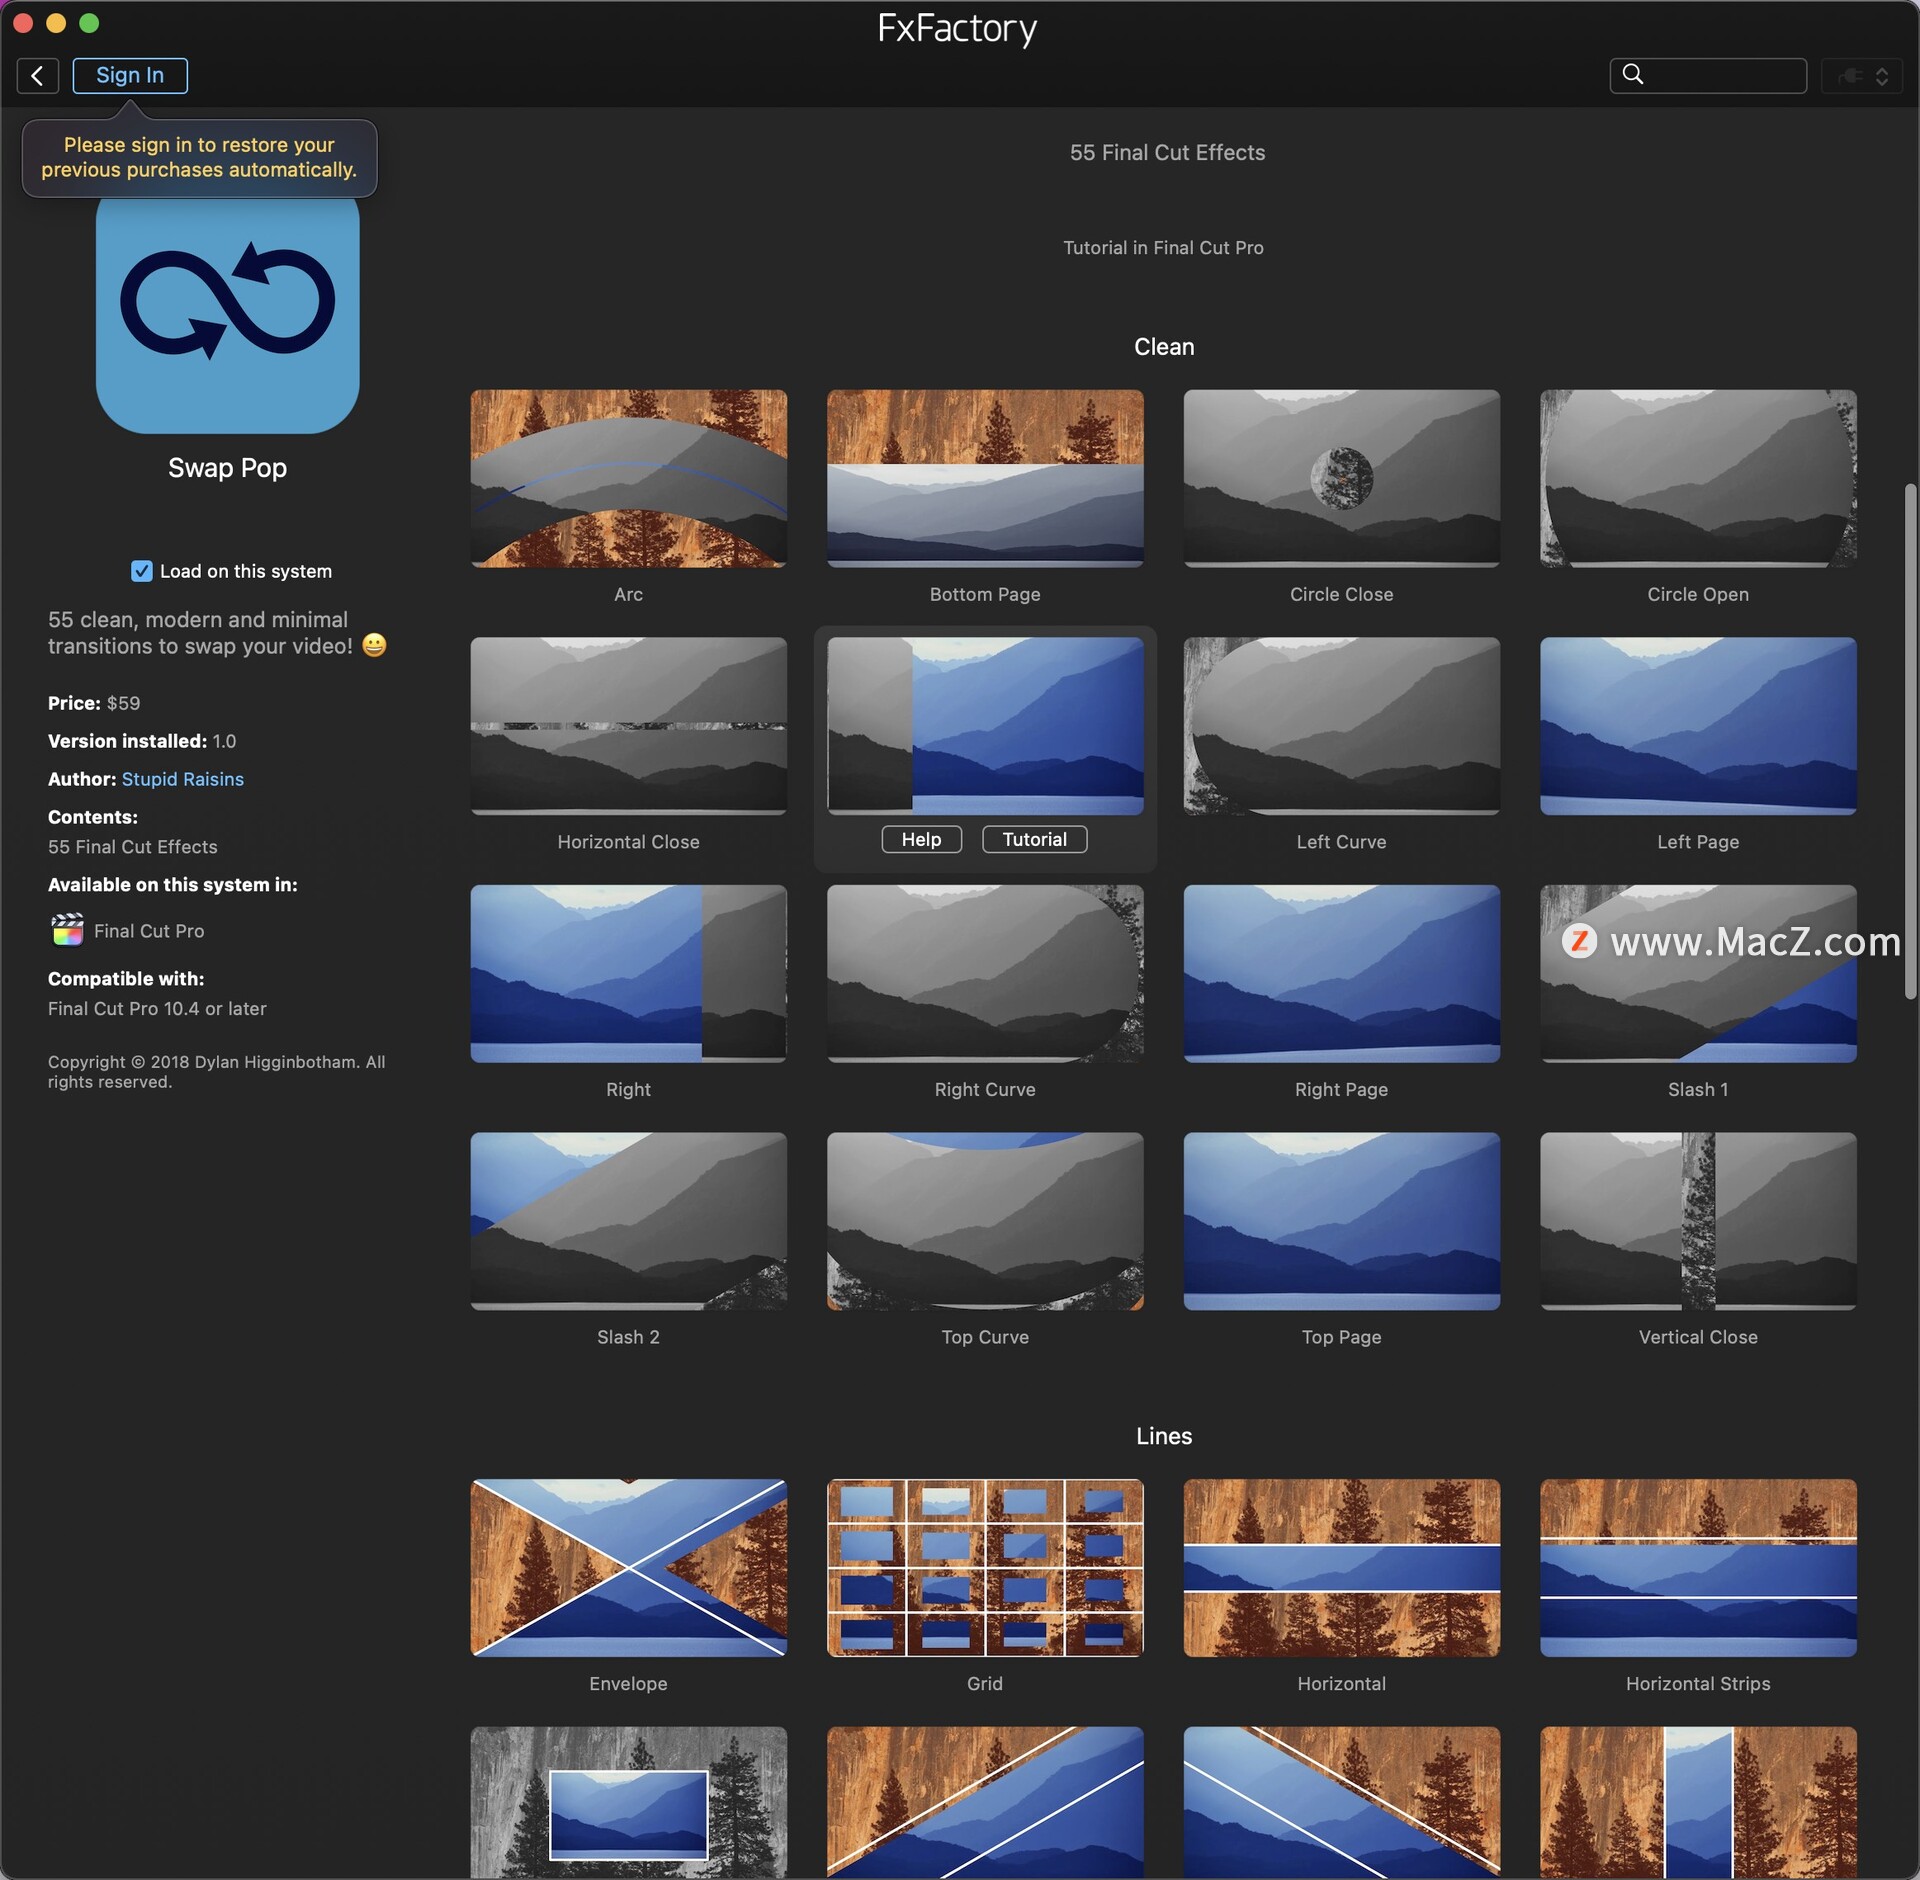This screenshot has height=1880, width=1920.
Task: Open Tutorial in Final Cut Pro link
Action: tap(1163, 248)
